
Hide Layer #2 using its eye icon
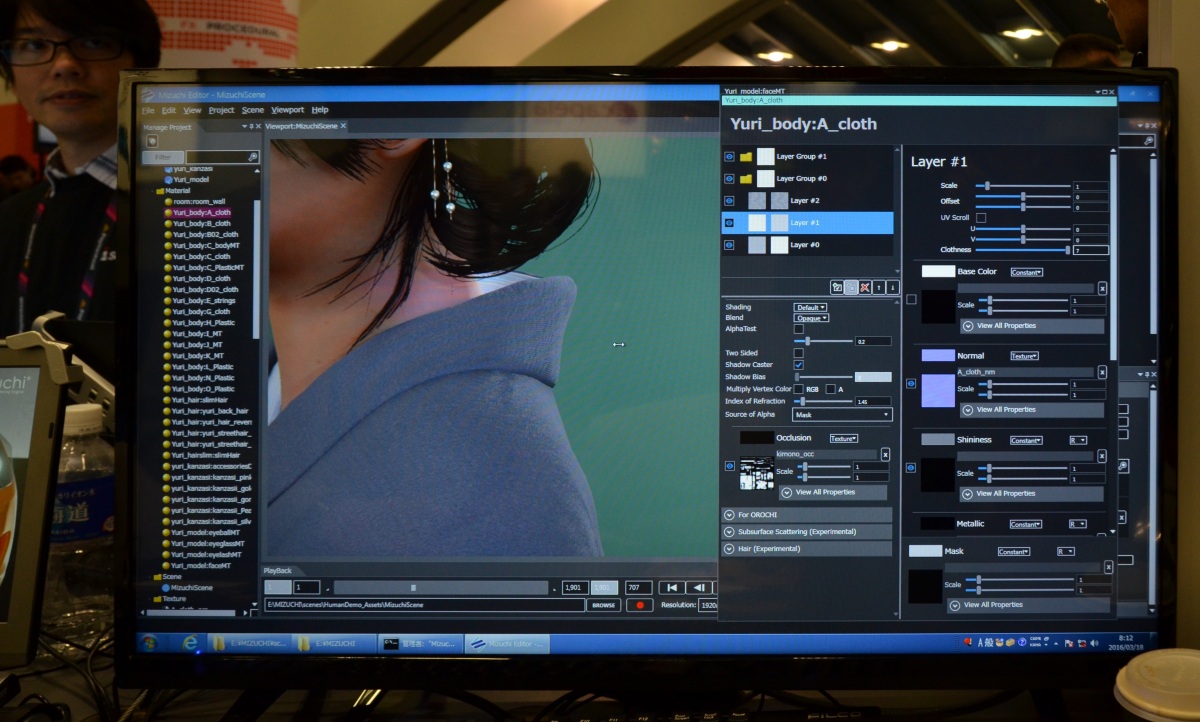tap(729, 201)
